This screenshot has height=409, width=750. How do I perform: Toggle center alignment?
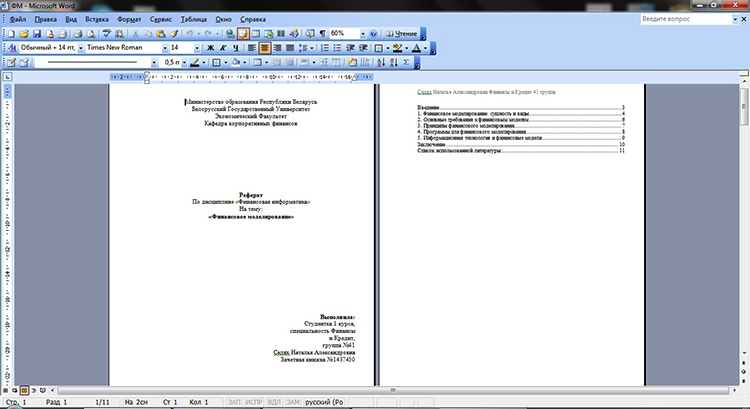click(265, 48)
